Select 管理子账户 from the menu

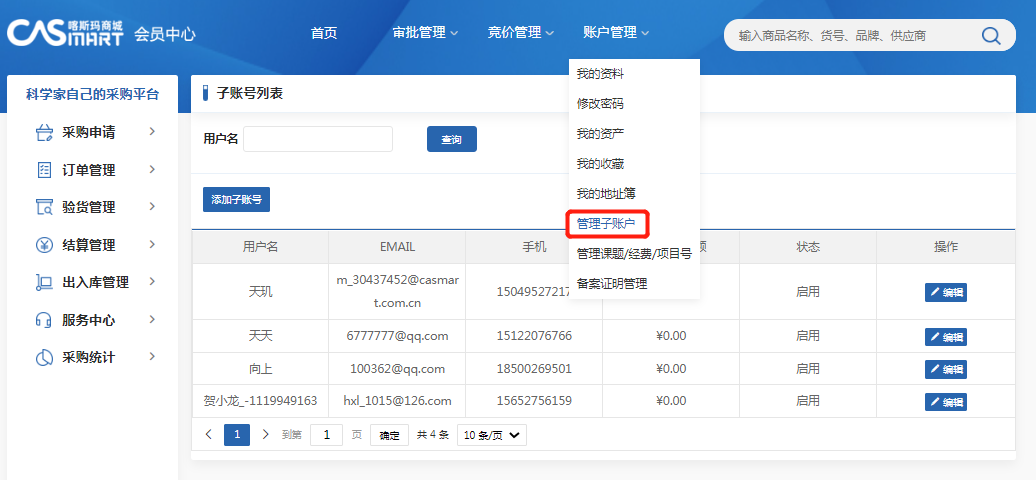pos(606,223)
